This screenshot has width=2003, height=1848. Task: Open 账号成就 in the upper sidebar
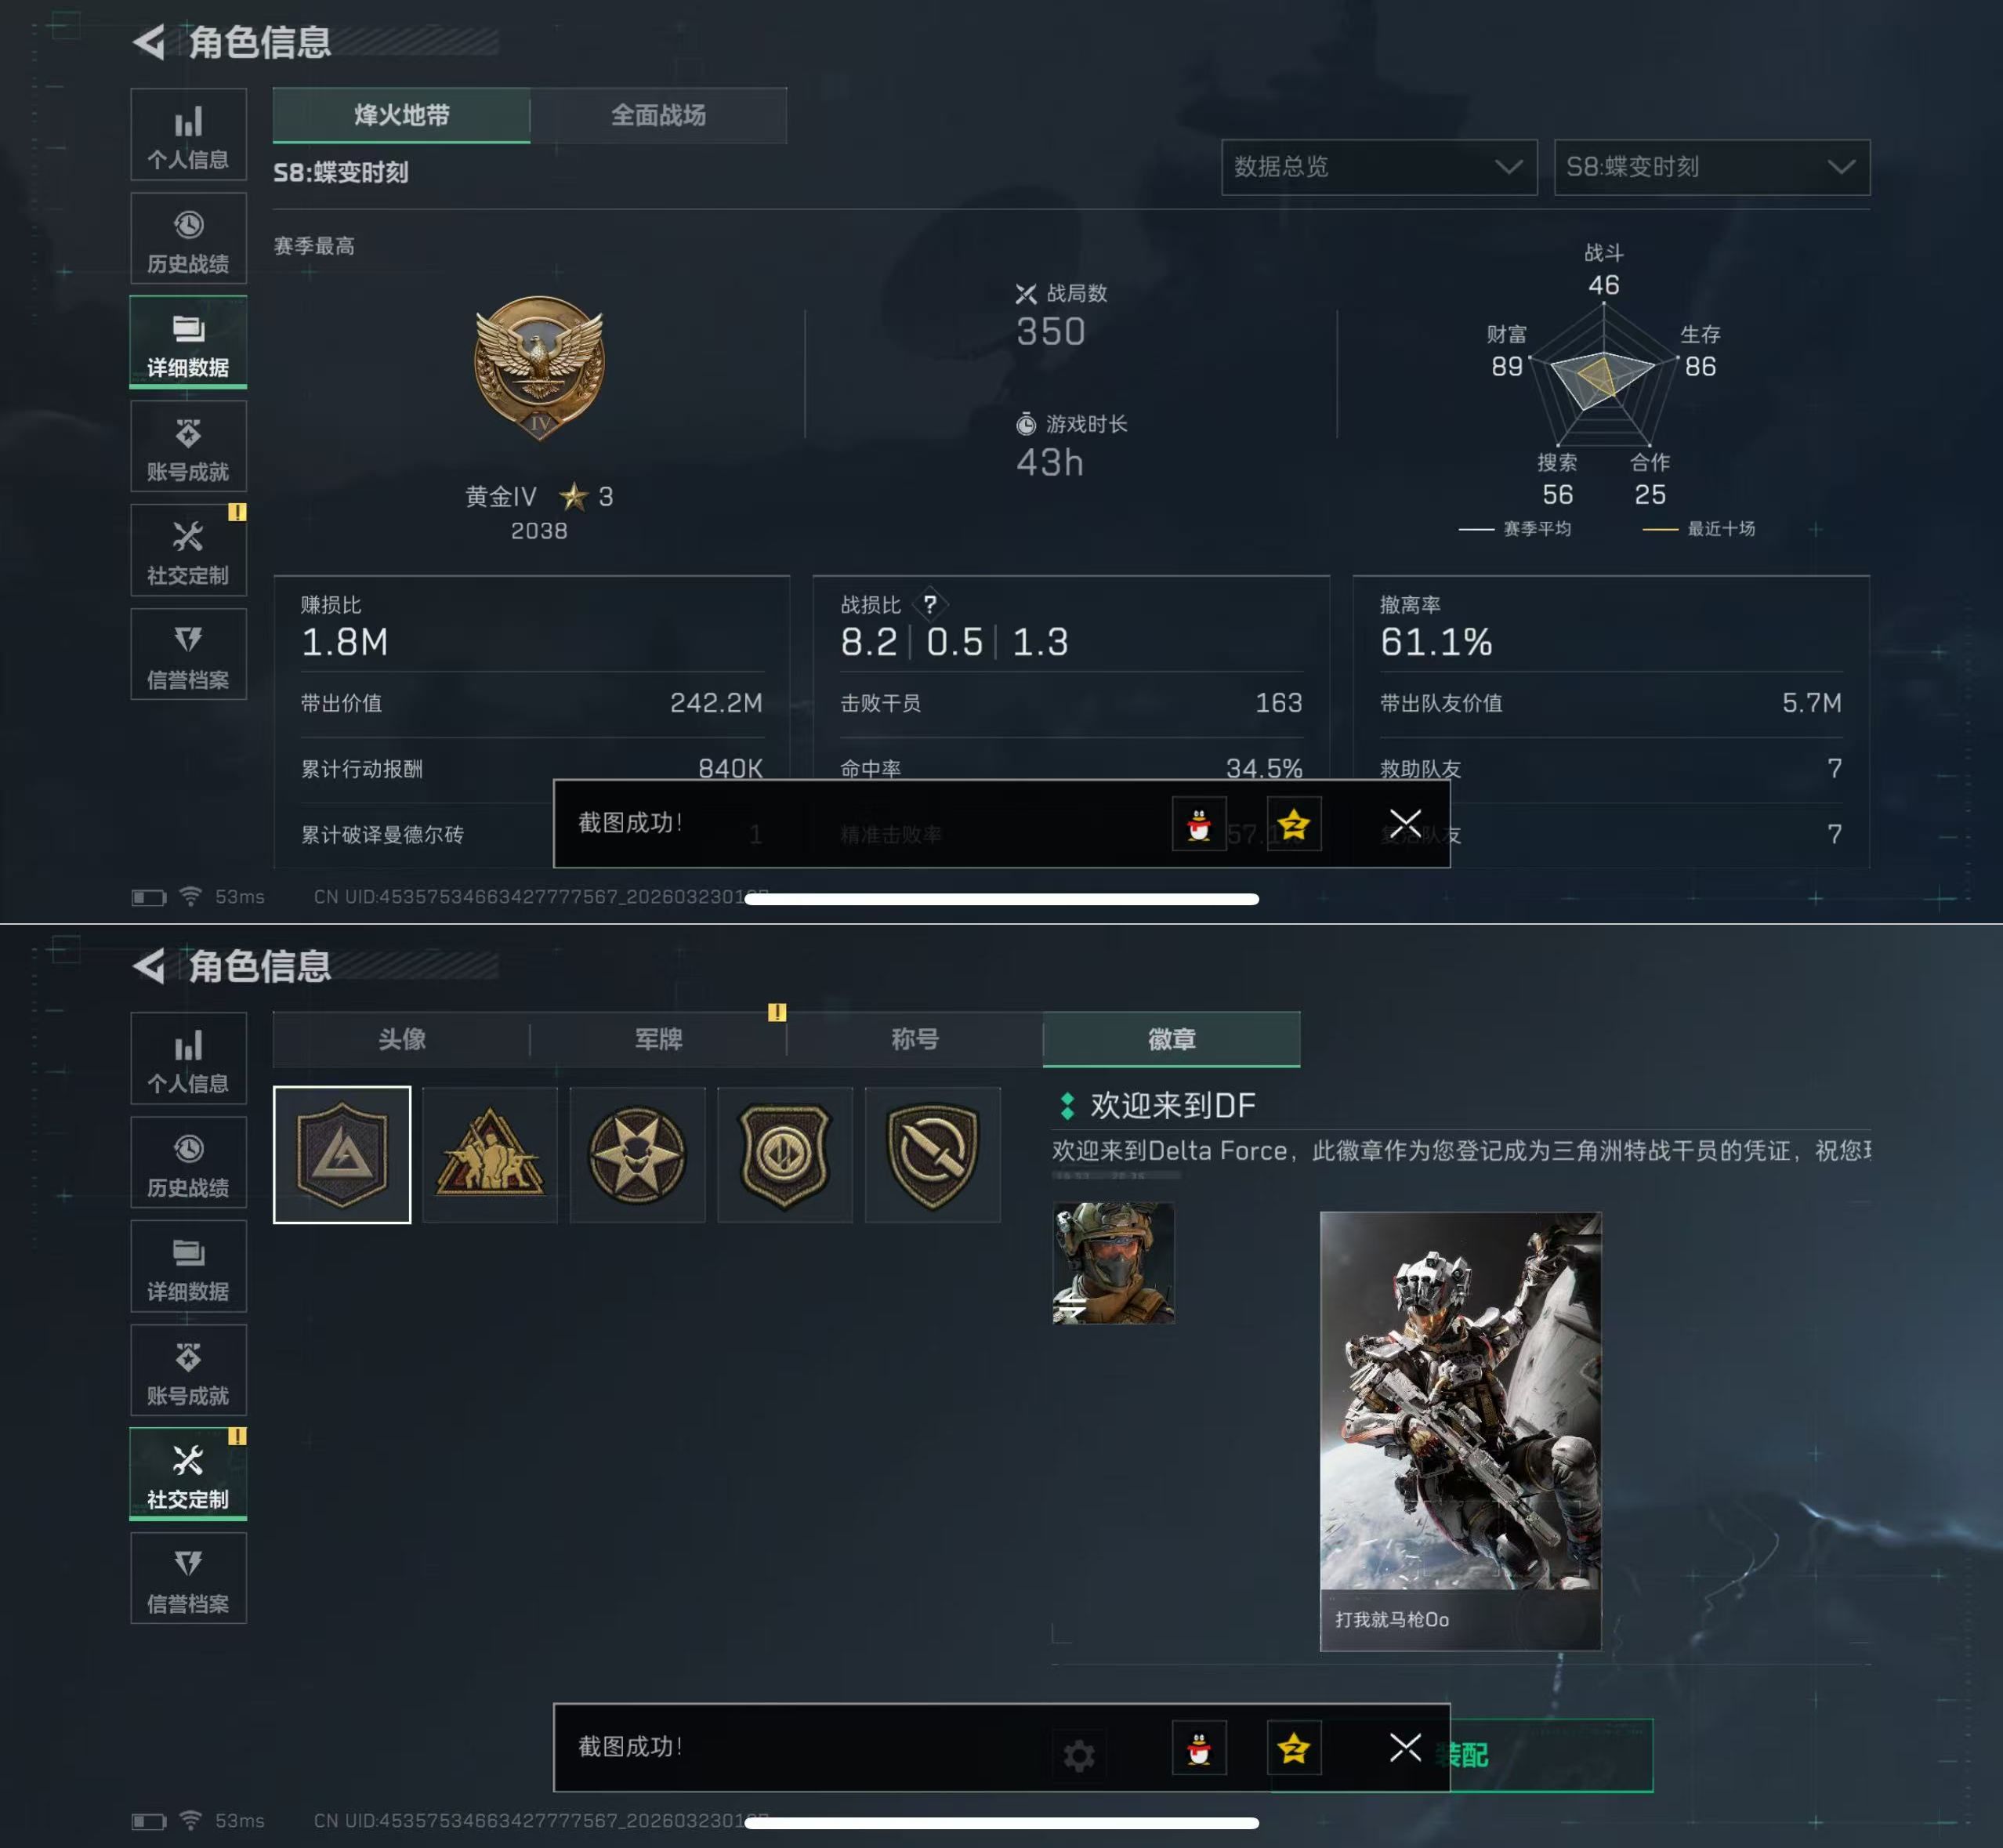[x=188, y=447]
